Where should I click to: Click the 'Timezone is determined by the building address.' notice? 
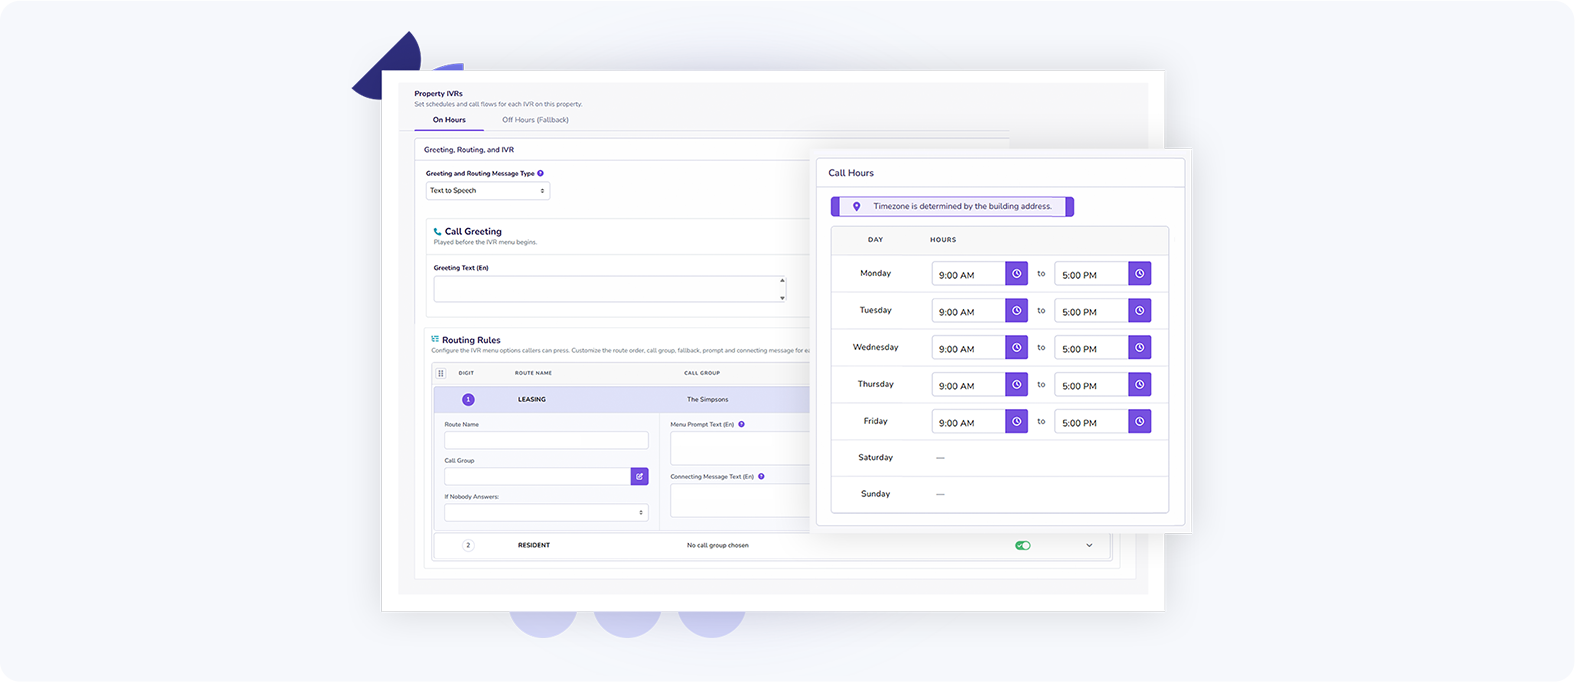[952, 207]
